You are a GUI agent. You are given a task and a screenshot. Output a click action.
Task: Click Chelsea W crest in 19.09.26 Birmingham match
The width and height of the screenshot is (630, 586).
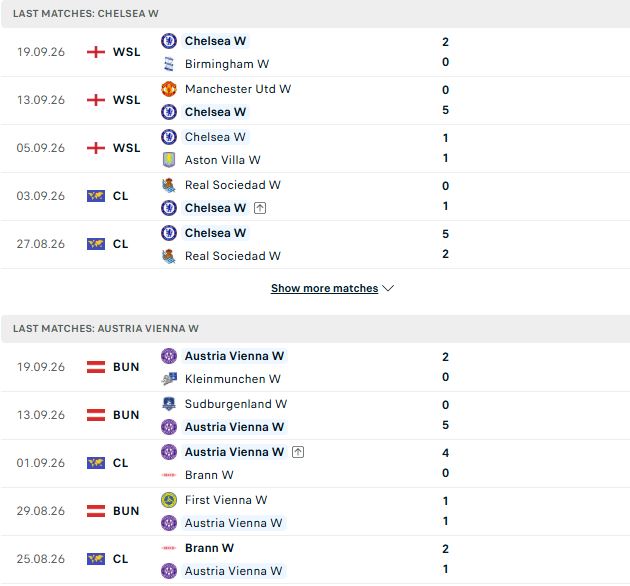coord(169,41)
